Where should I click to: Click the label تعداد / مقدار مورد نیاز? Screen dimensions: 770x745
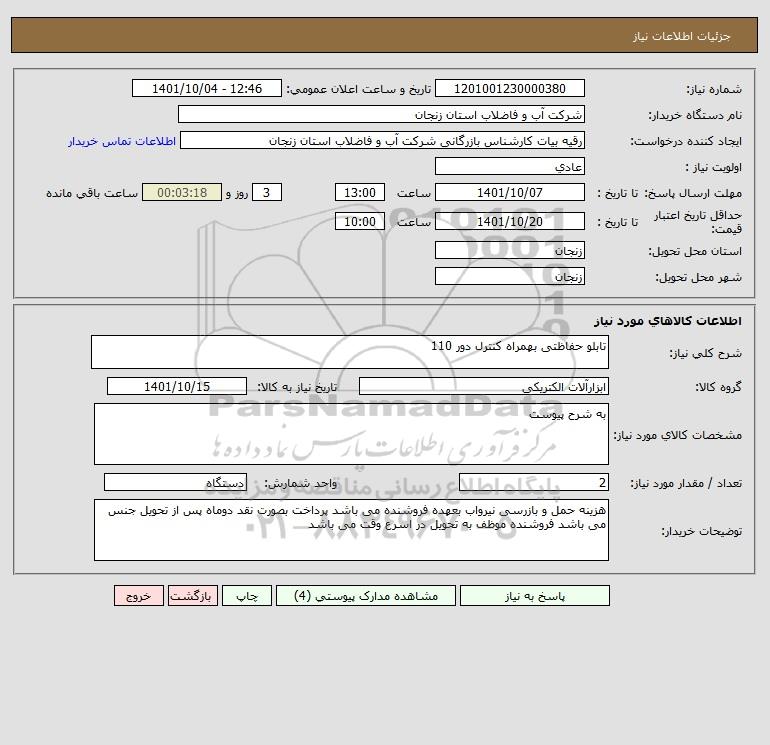click(x=686, y=483)
